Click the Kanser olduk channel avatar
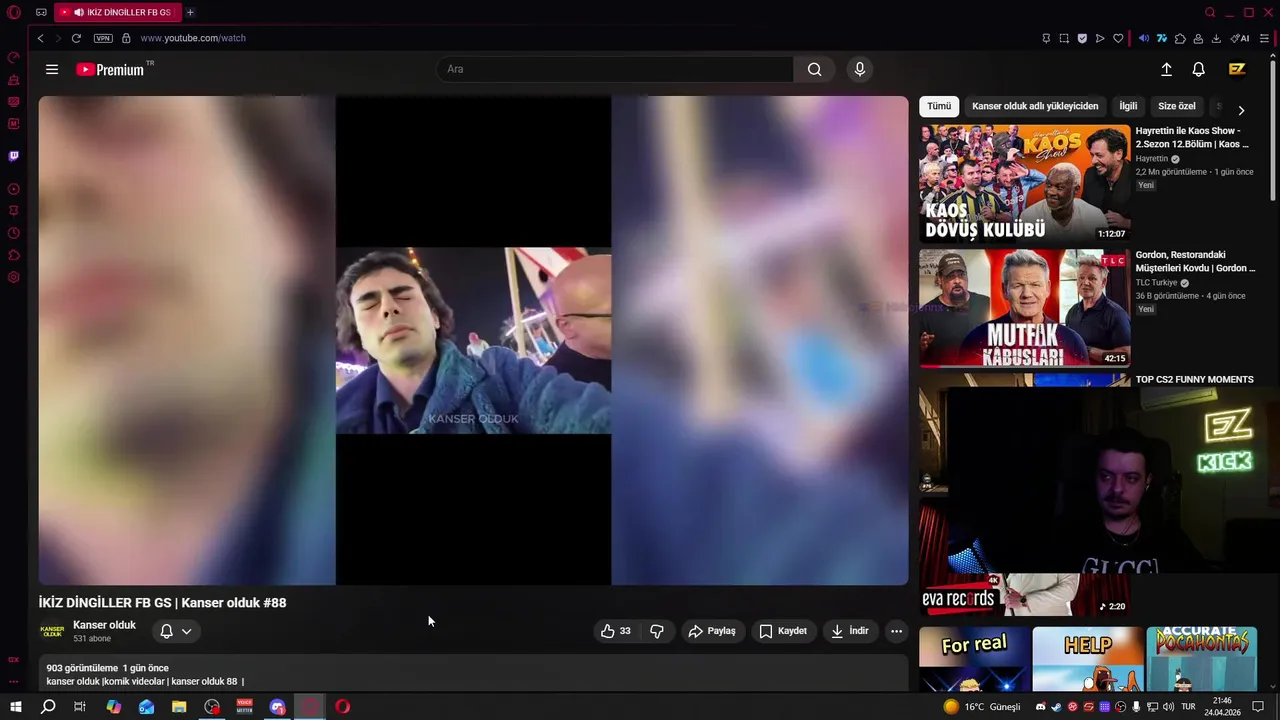 tap(52, 631)
